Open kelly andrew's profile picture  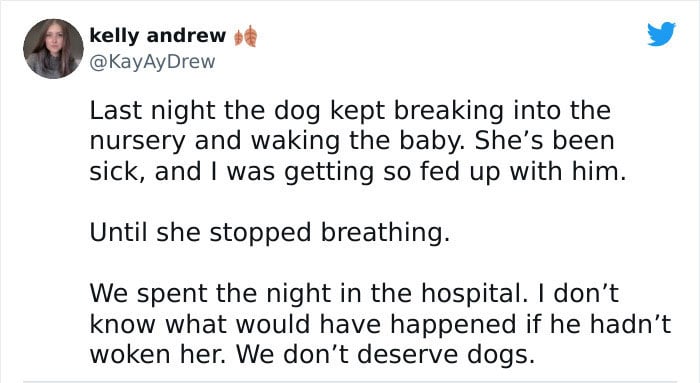coord(53,49)
